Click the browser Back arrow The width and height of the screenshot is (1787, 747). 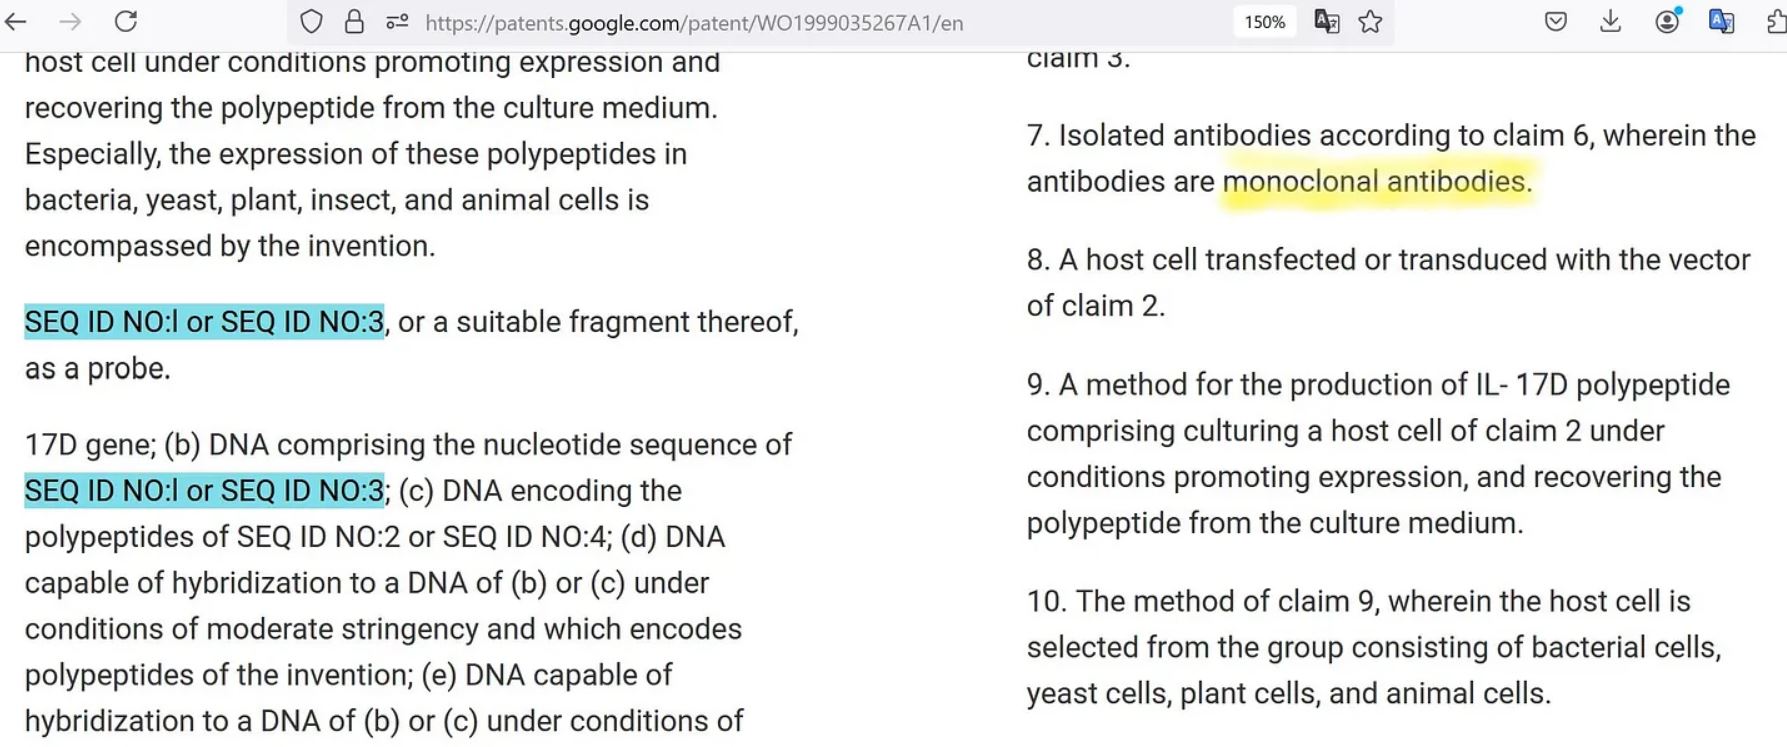(x=16, y=22)
